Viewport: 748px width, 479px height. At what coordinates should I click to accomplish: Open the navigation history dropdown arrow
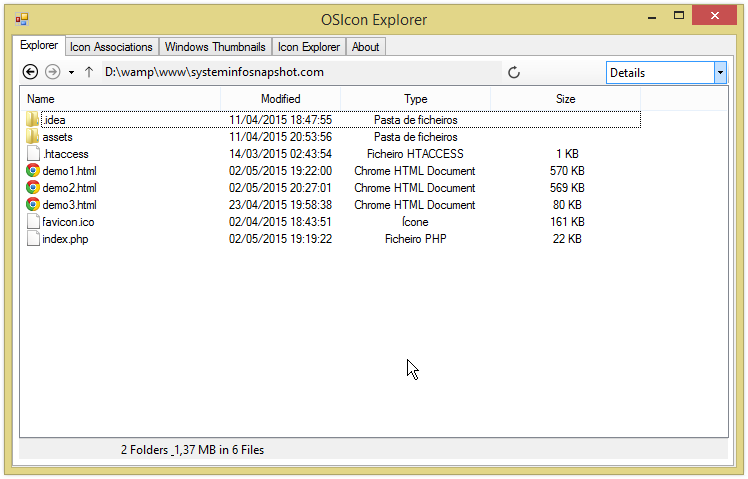pos(71,73)
